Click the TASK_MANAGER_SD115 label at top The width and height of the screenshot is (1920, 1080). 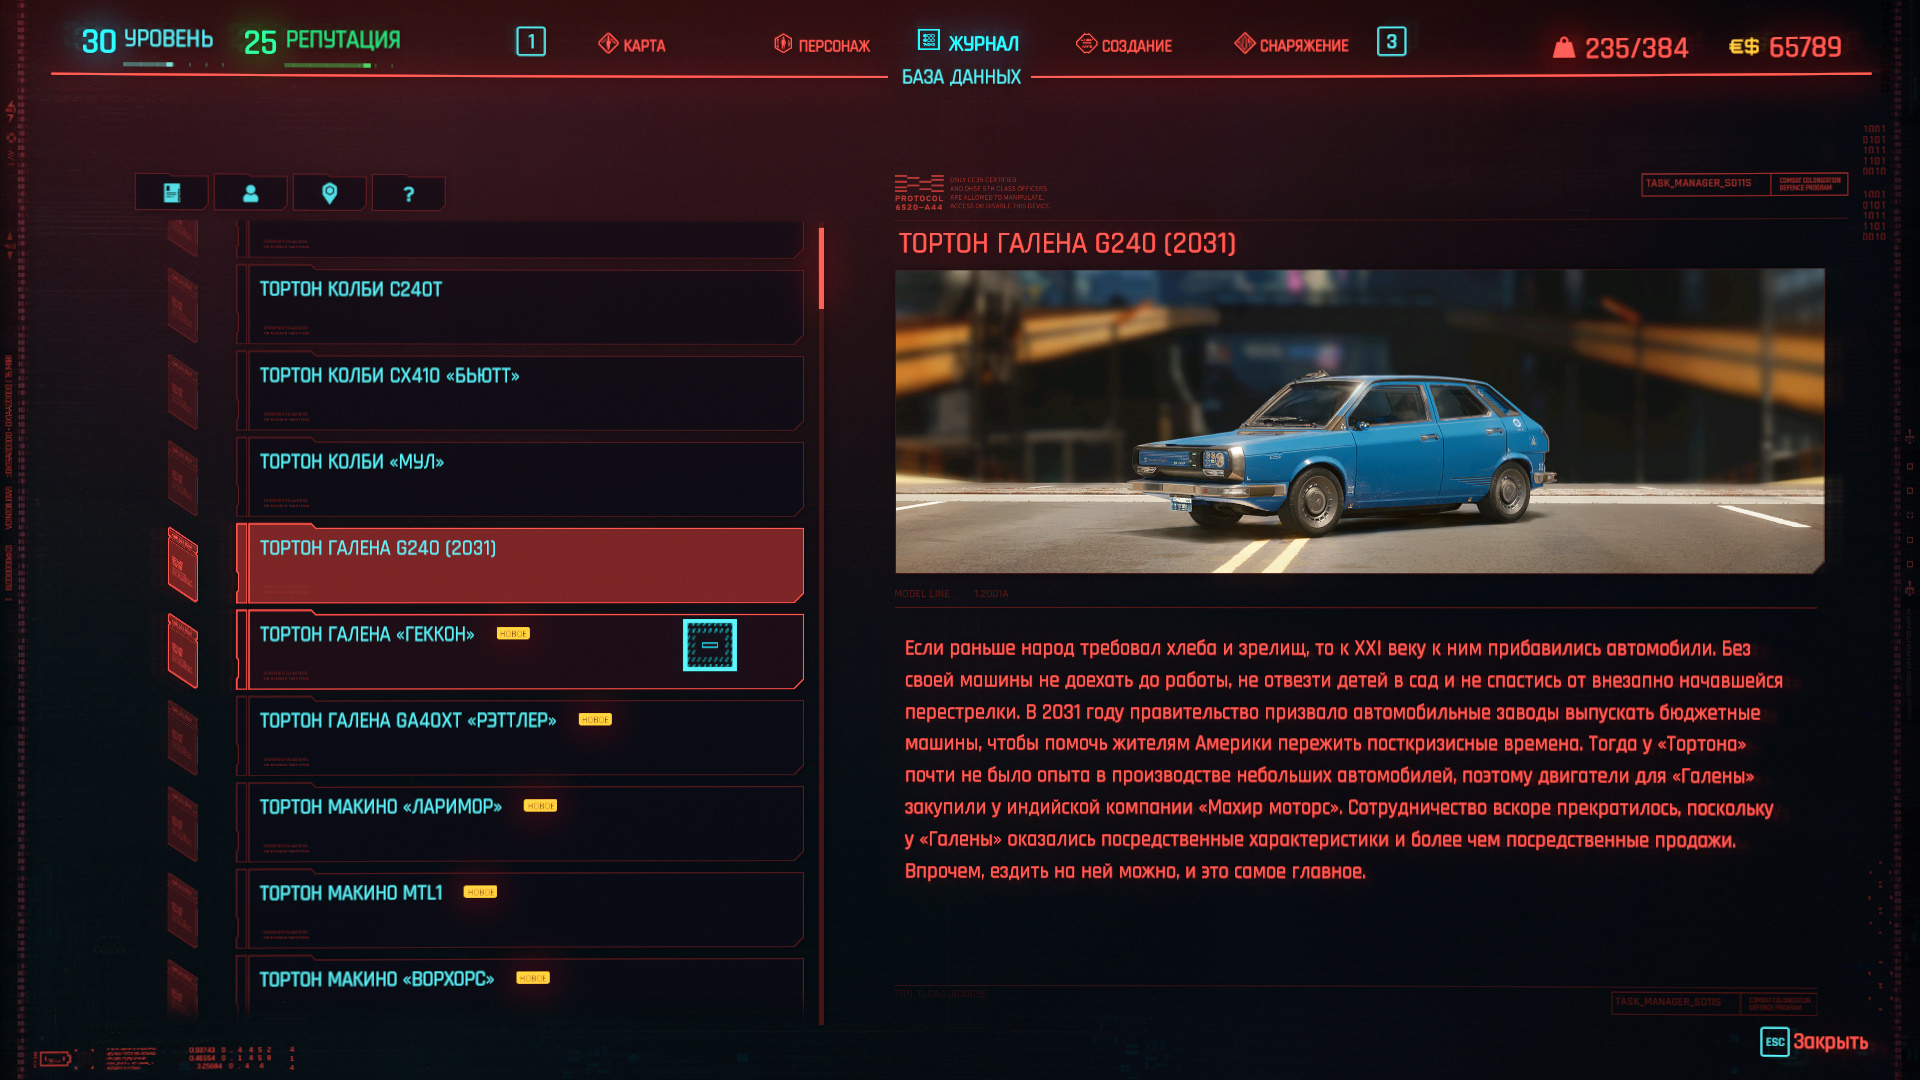click(x=1698, y=183)
